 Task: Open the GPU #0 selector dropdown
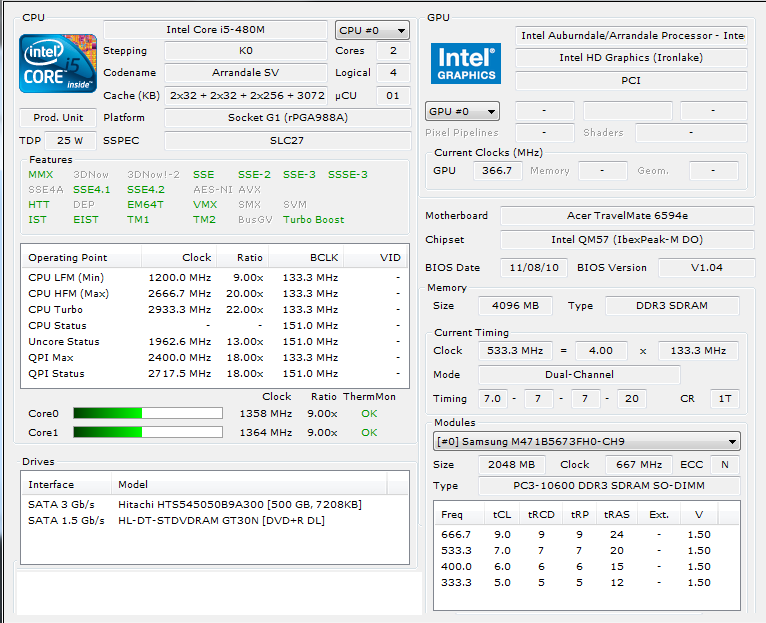click(462, 111)
